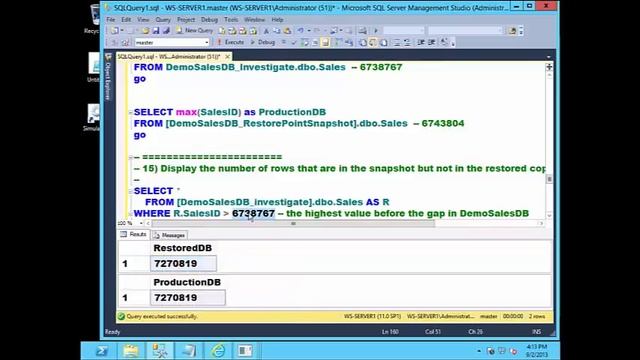
Task: Open the New Project dropdown arrow
Action: coord(122,31)
